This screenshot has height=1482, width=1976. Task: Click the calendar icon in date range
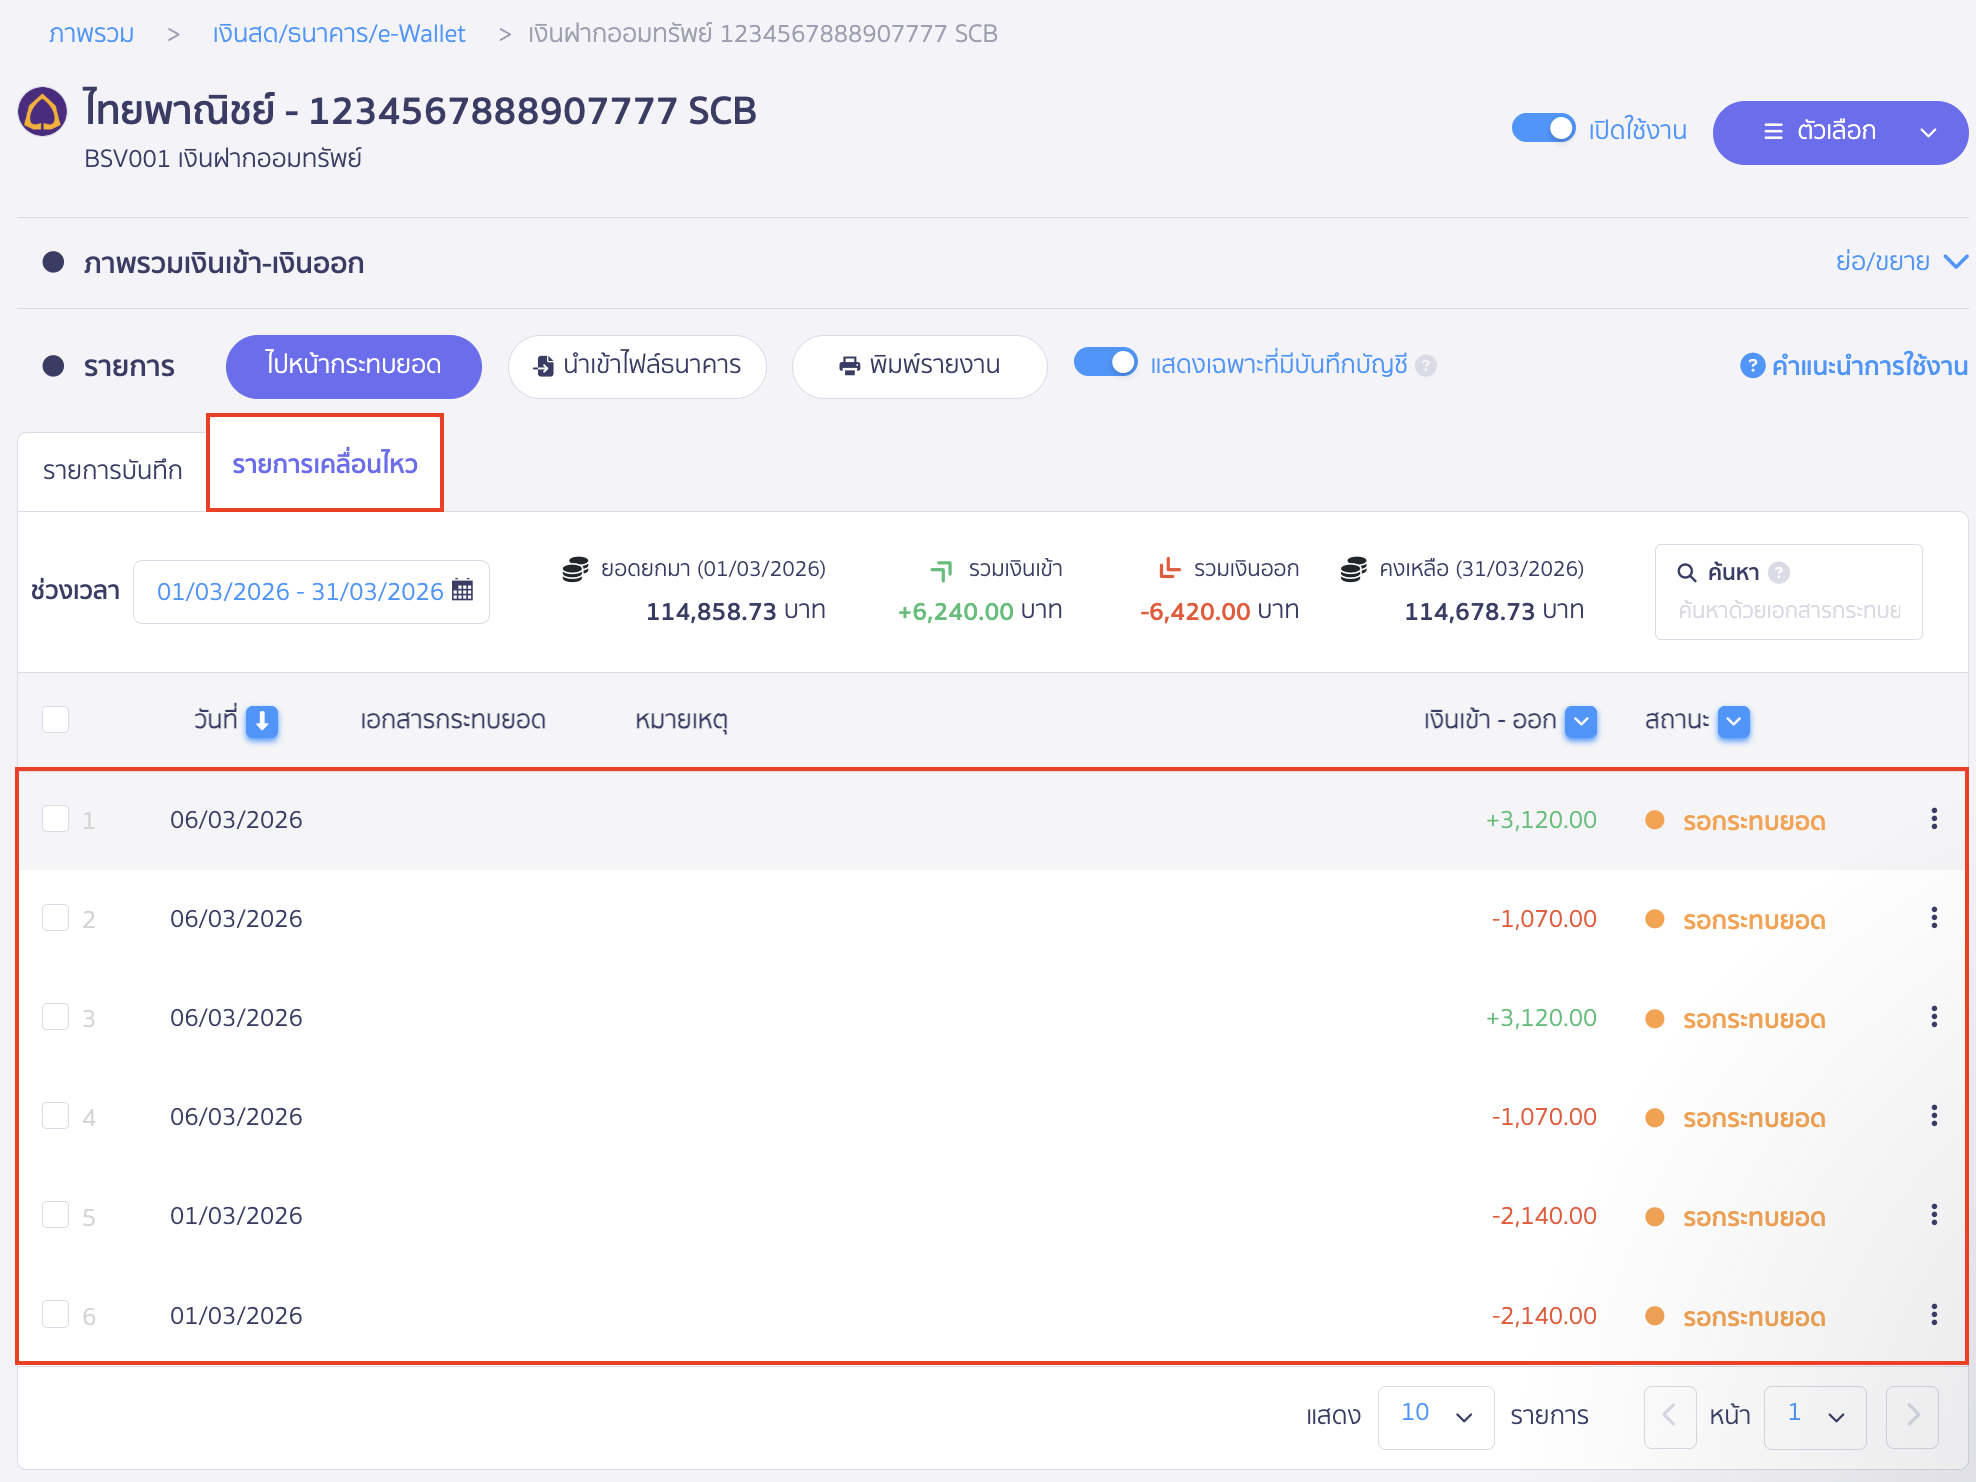coord(462,590)
